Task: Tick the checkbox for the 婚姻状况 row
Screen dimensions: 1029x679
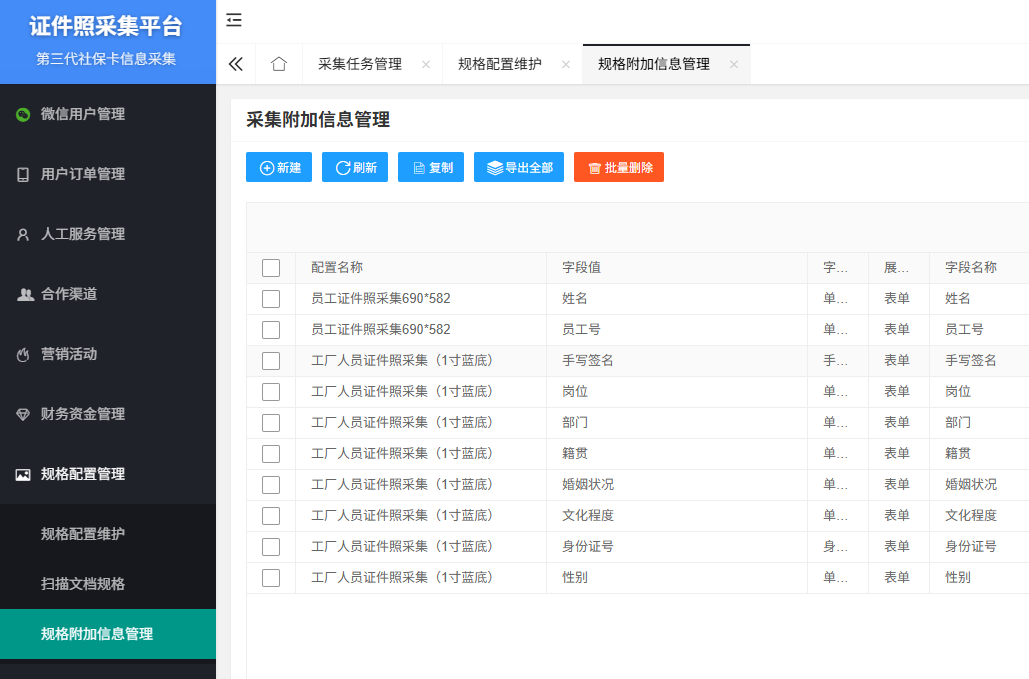Action: point(271,485)
